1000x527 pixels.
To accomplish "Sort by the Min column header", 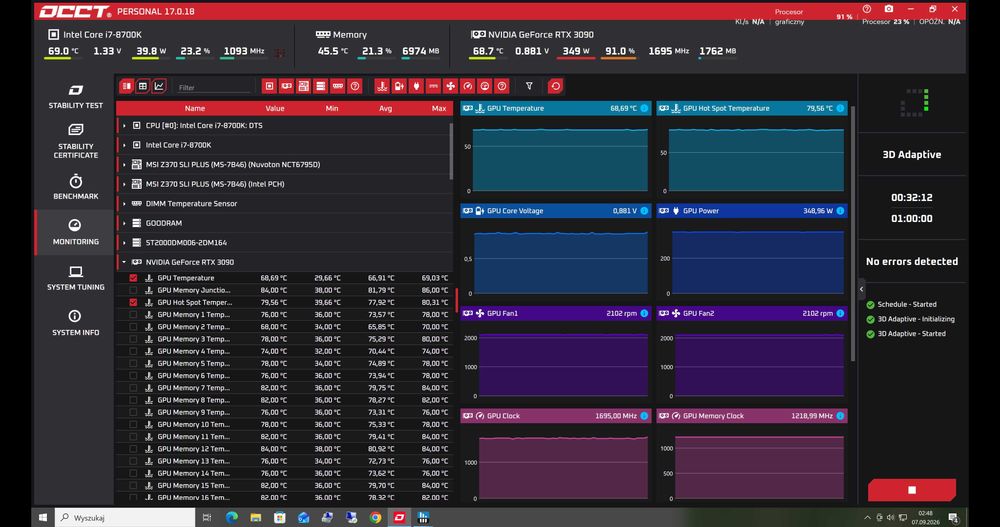I will click(x=332, y=108).
